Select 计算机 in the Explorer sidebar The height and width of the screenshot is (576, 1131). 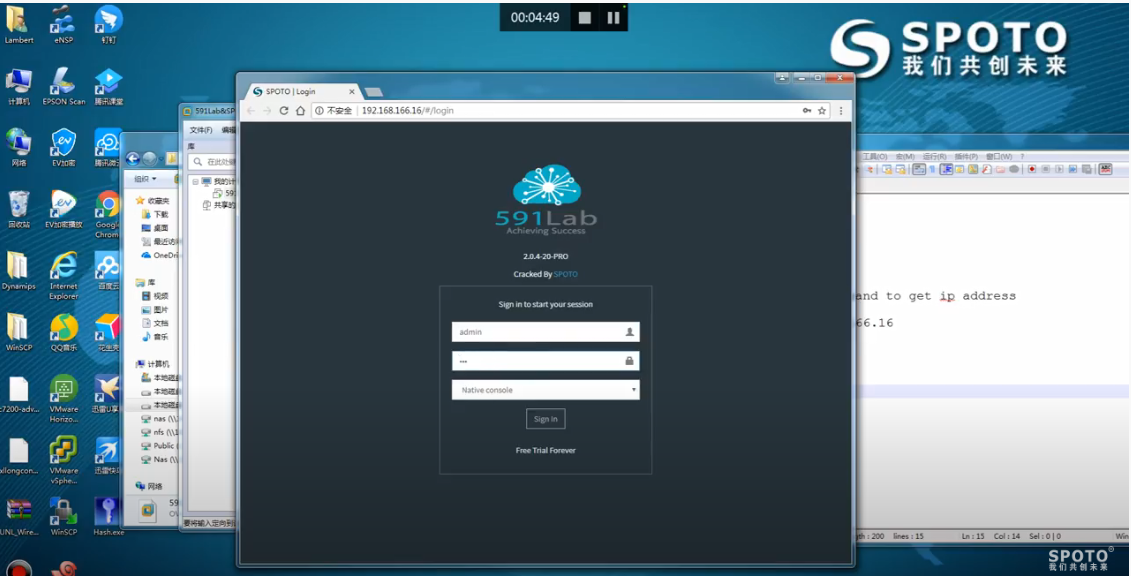(x=153, y=364)
